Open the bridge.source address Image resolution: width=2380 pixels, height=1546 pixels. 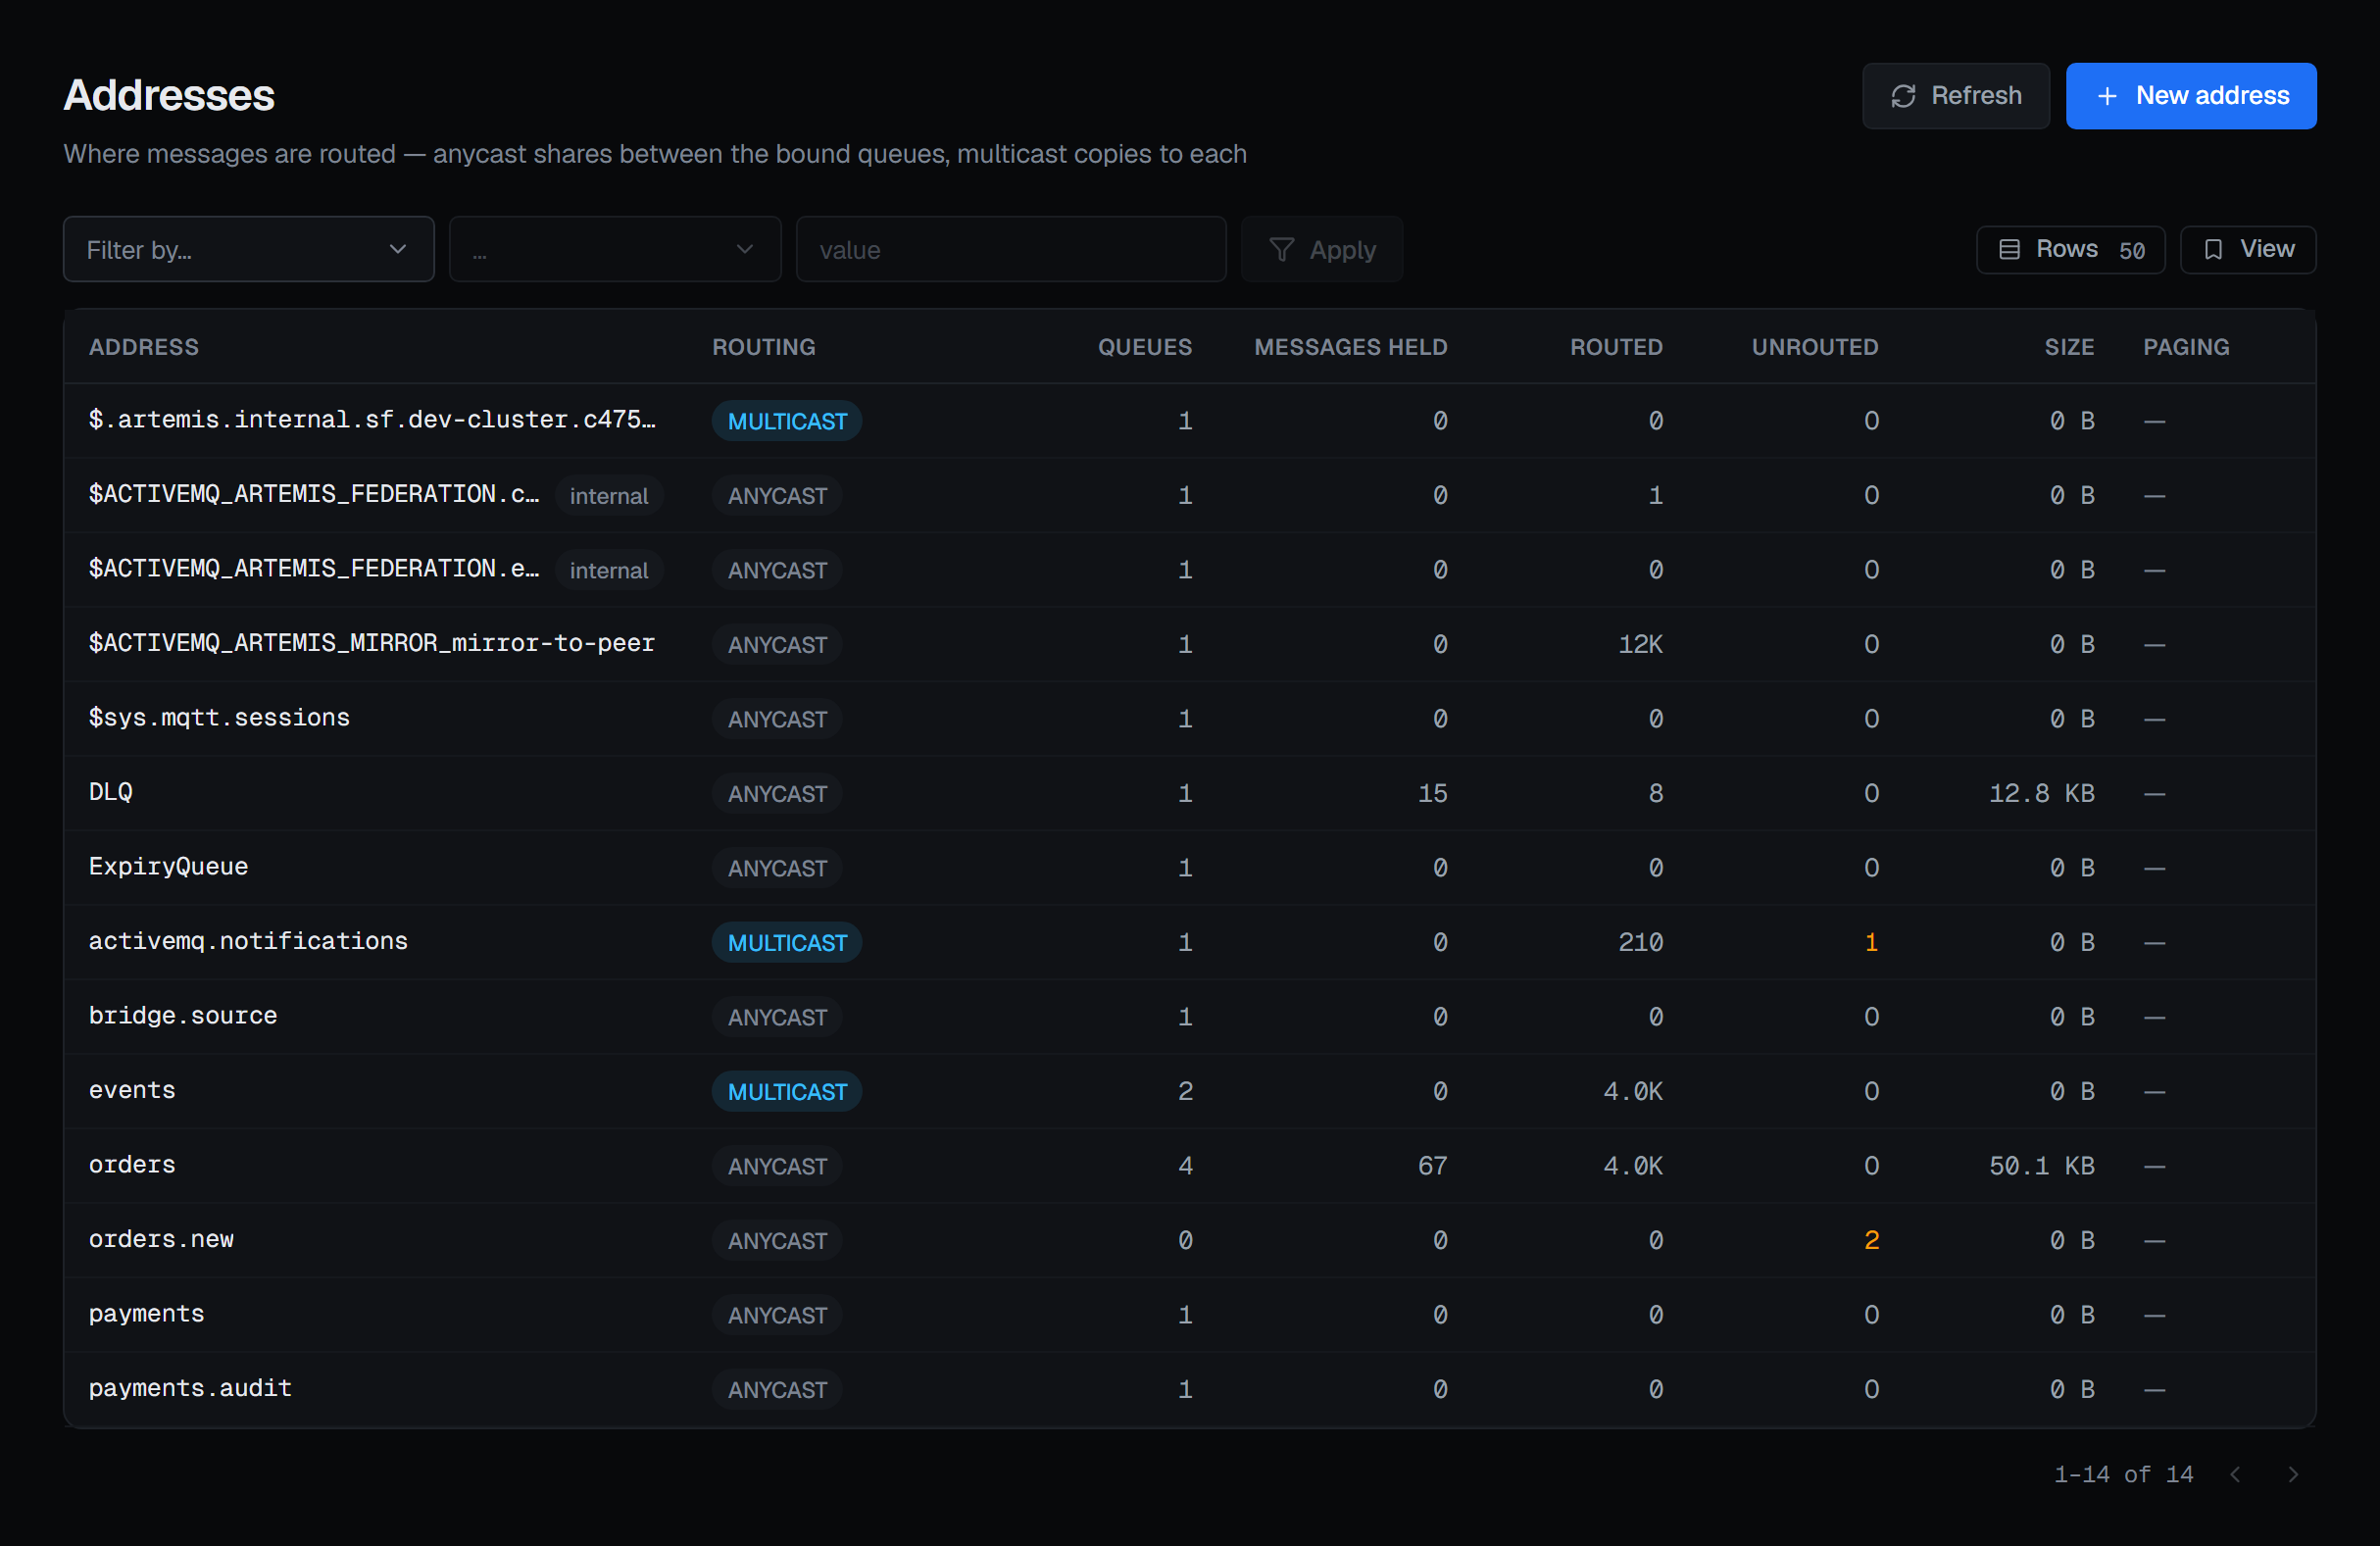[x=183, y=1016]
